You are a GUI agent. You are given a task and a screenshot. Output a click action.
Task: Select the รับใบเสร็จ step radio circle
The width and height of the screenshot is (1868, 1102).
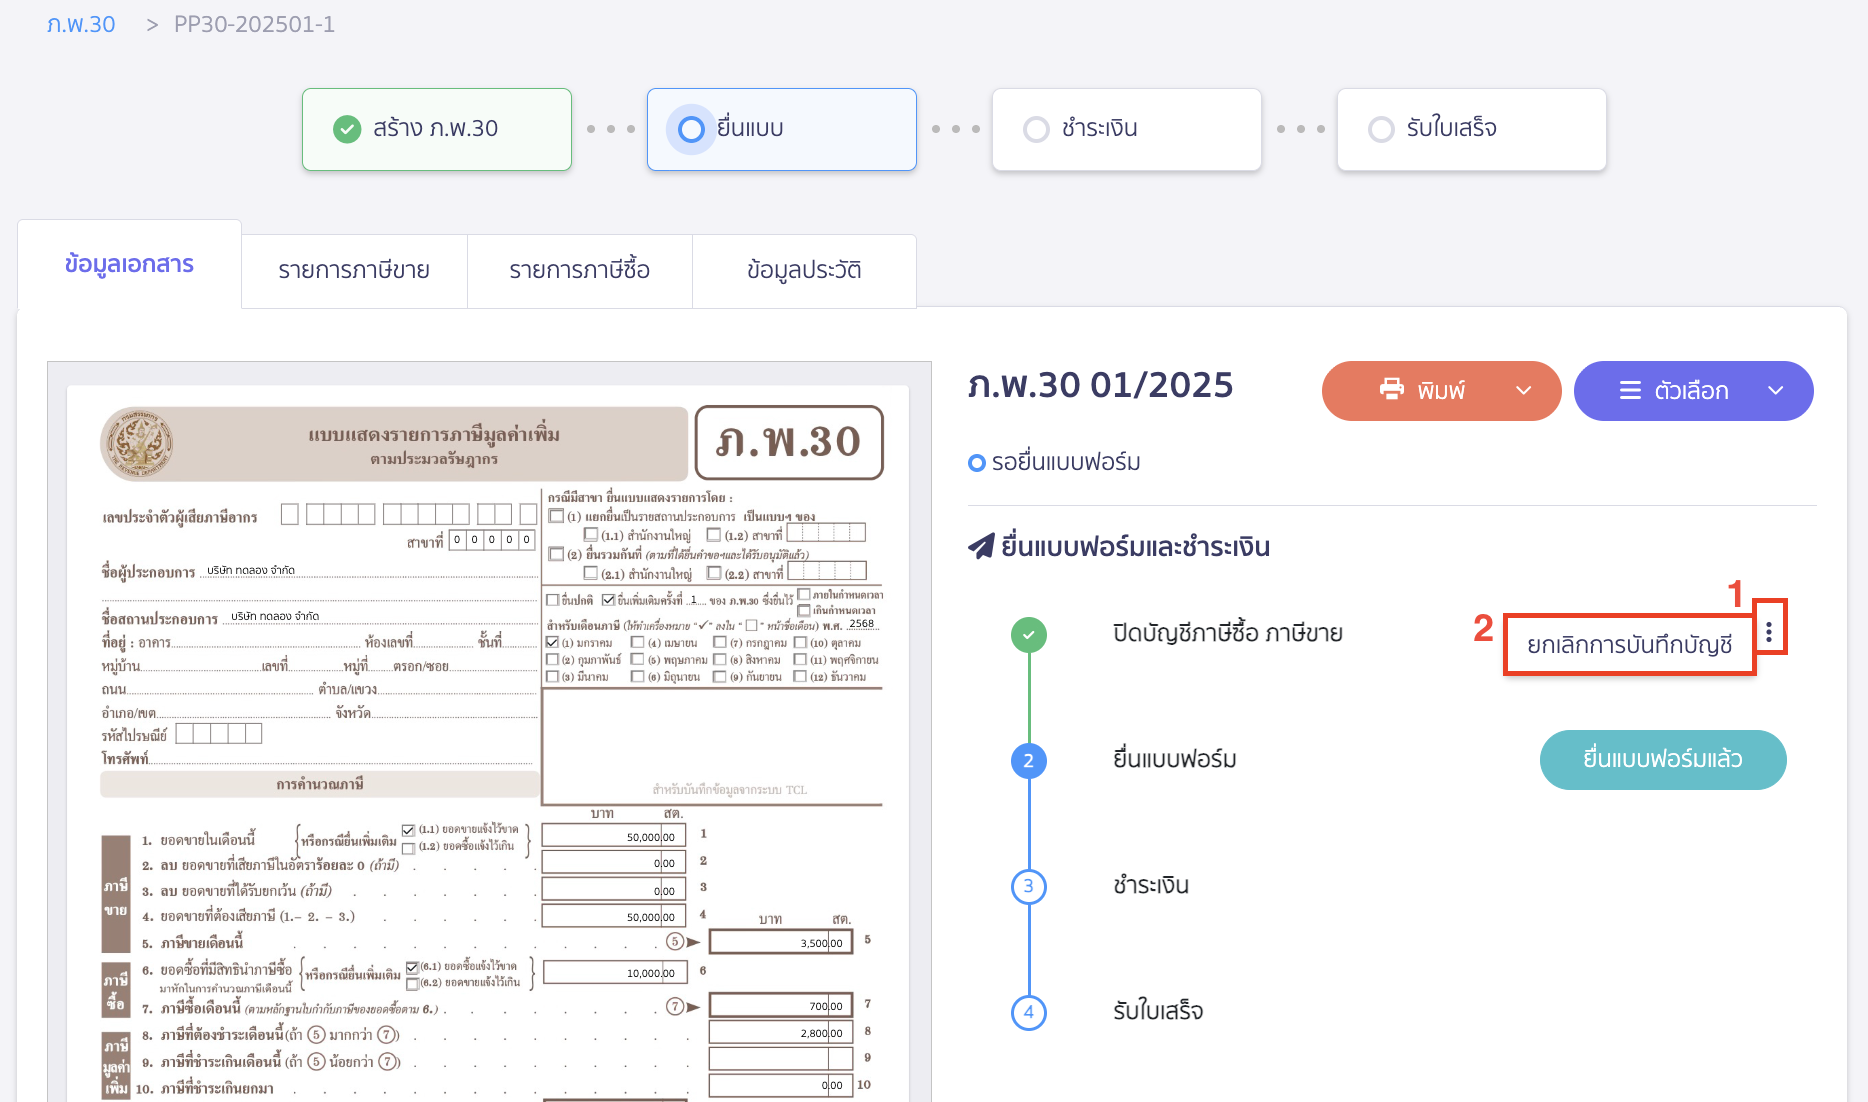1381,129
